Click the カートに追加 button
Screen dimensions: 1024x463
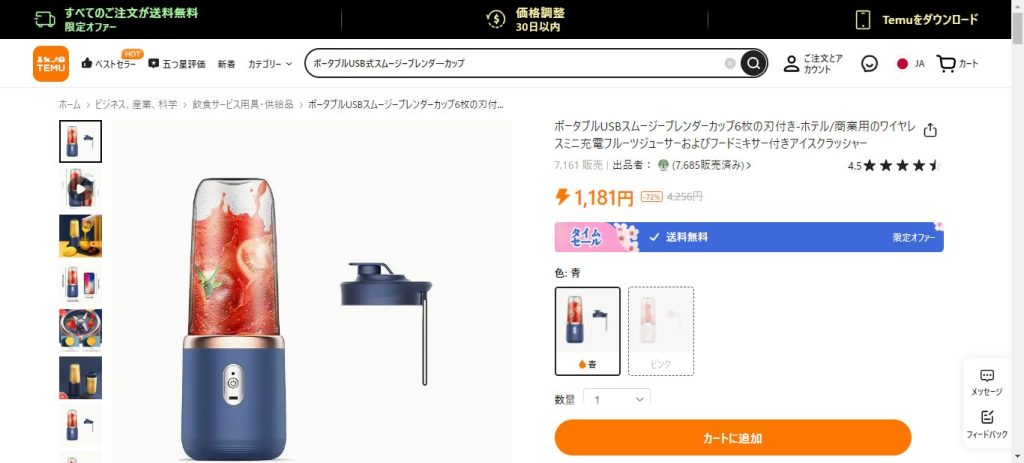pos(733,438)
